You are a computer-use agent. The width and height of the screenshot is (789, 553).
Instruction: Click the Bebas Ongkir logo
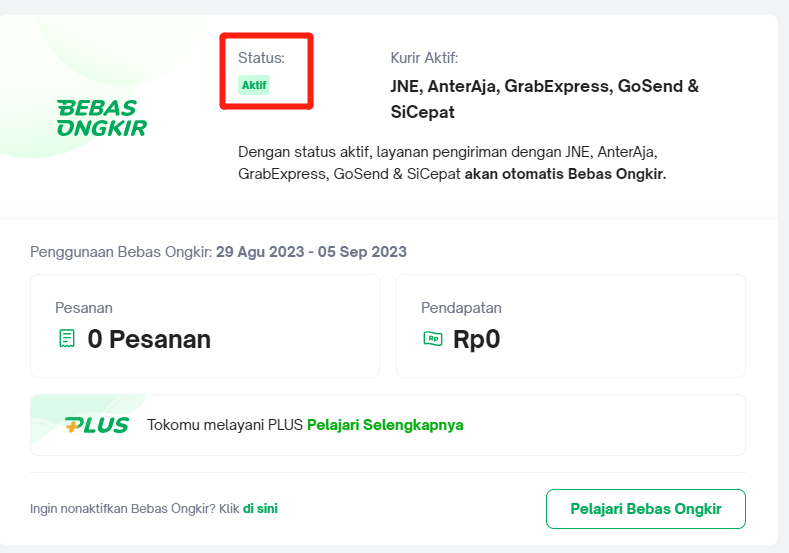pyautogui.click(x=102, y=118)
